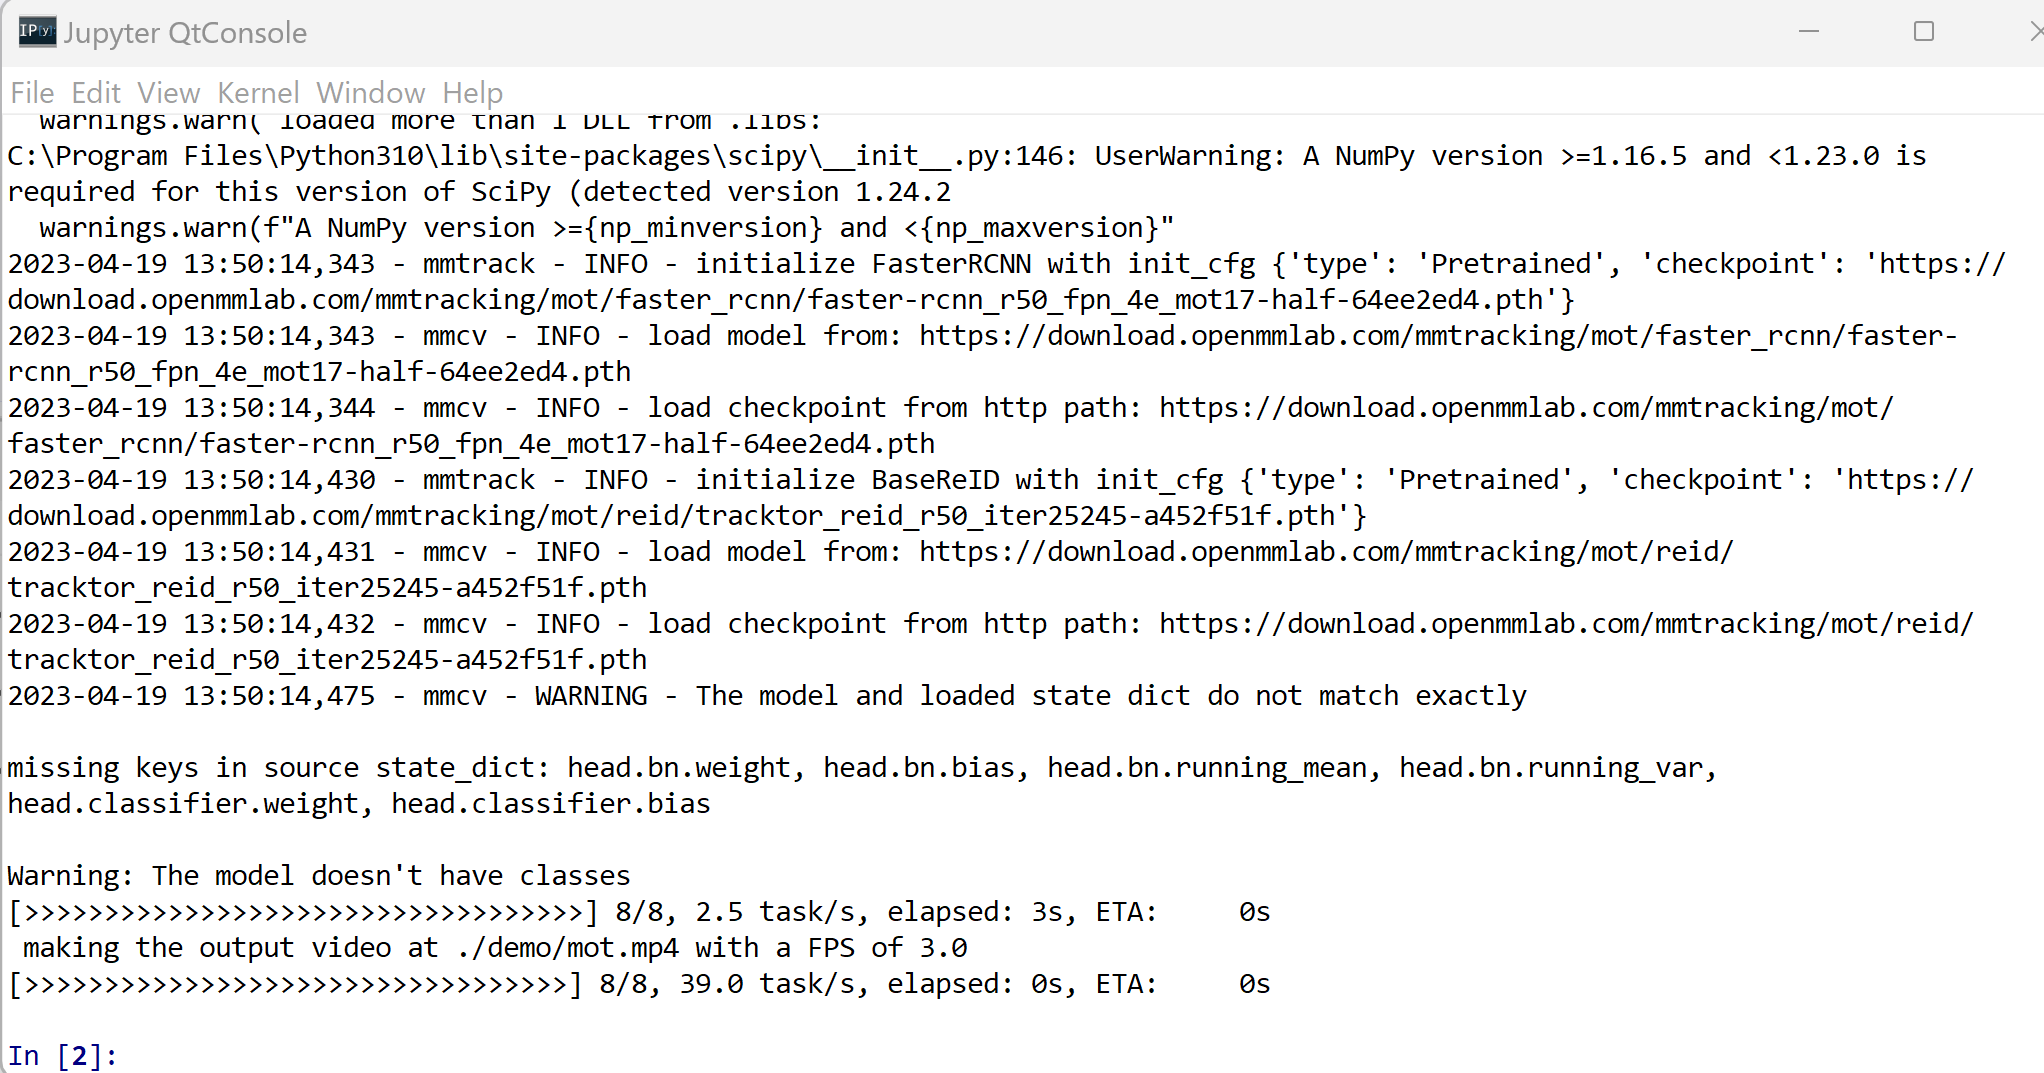Click the In [2]: input prompt
This screenshot has width=2044, height=1073.
tap(63, 1055)
